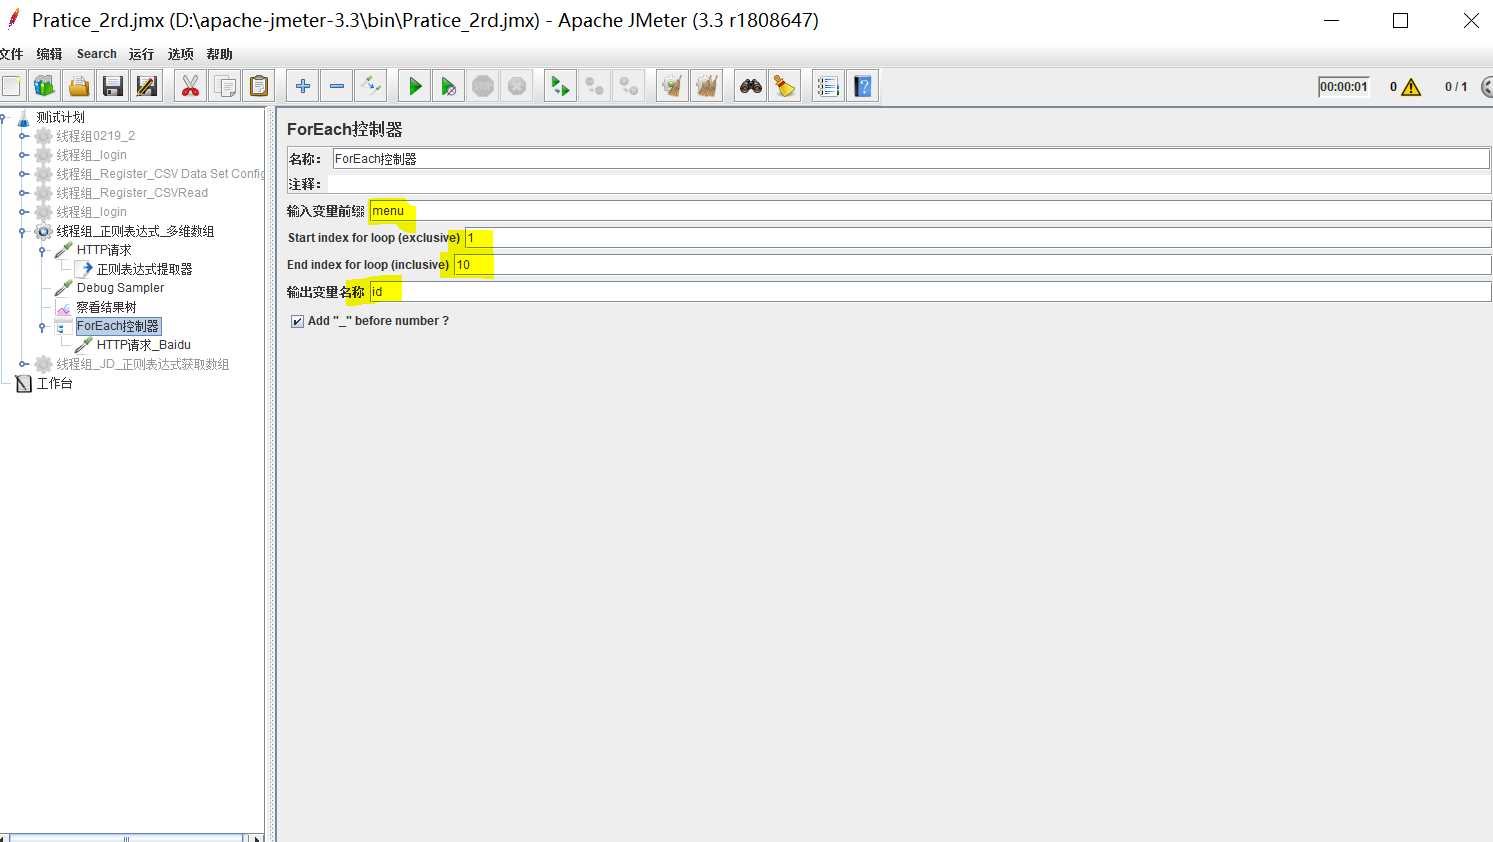Expand 线程组_JD_正则表达式获取数组 node handle
The width and height of the screenshot is (1493, 842).
tap(23, 364)
